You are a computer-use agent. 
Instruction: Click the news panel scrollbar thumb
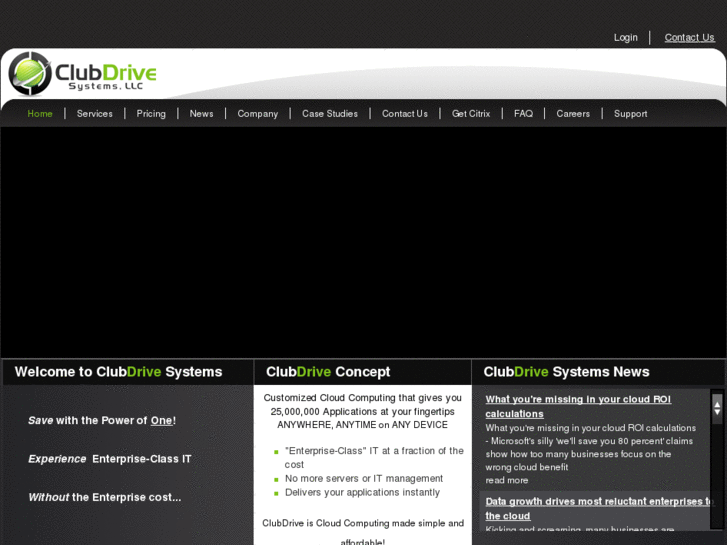[x=717, y=409]
